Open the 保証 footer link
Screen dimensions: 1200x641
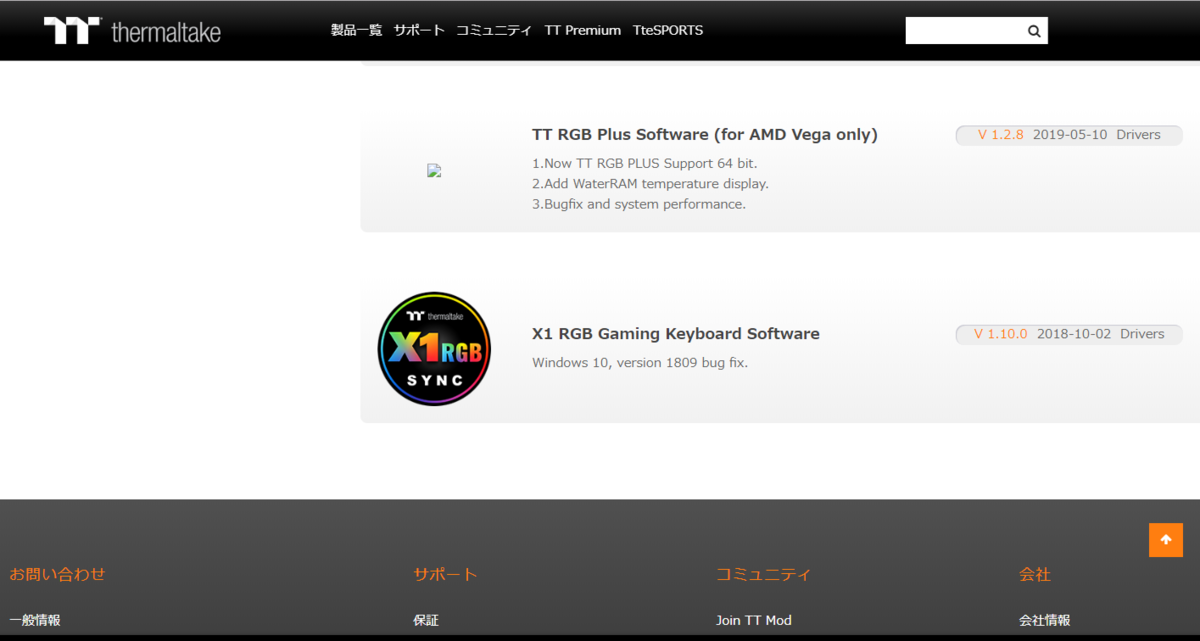point(426,620)
